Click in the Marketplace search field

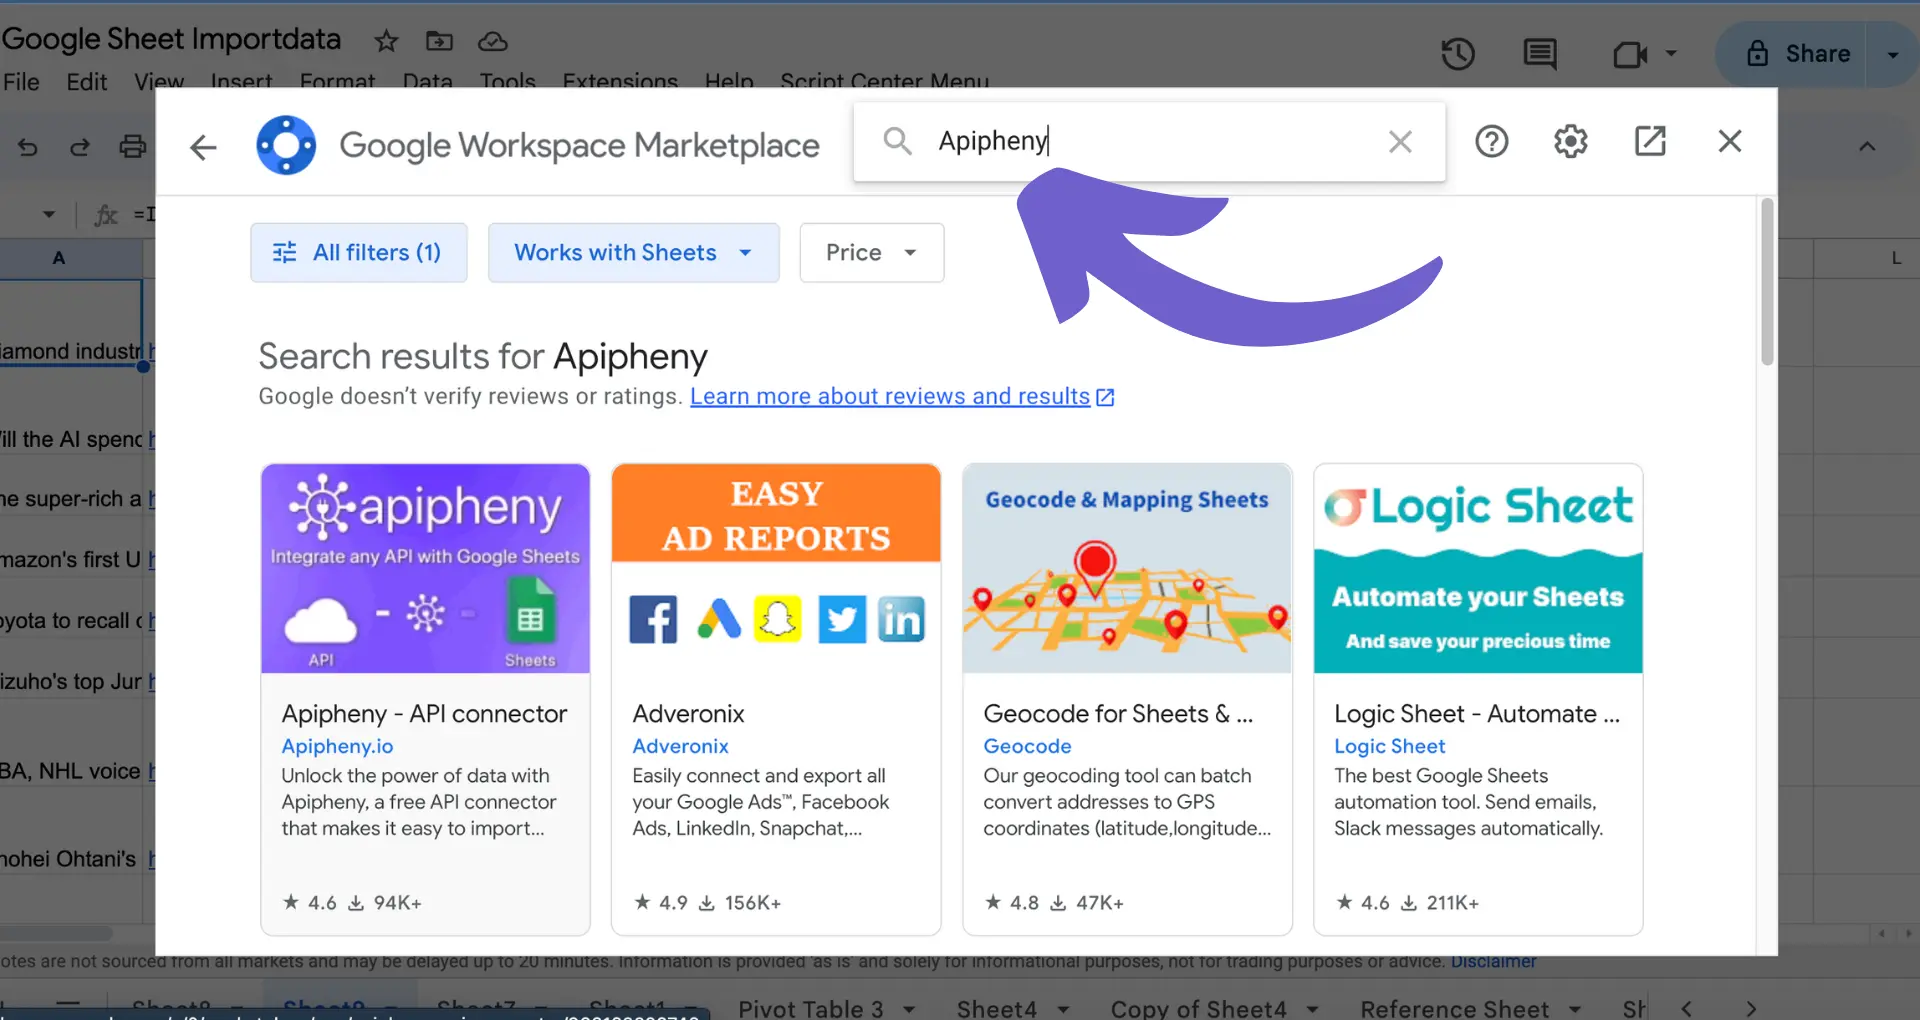pos(1150,141)
